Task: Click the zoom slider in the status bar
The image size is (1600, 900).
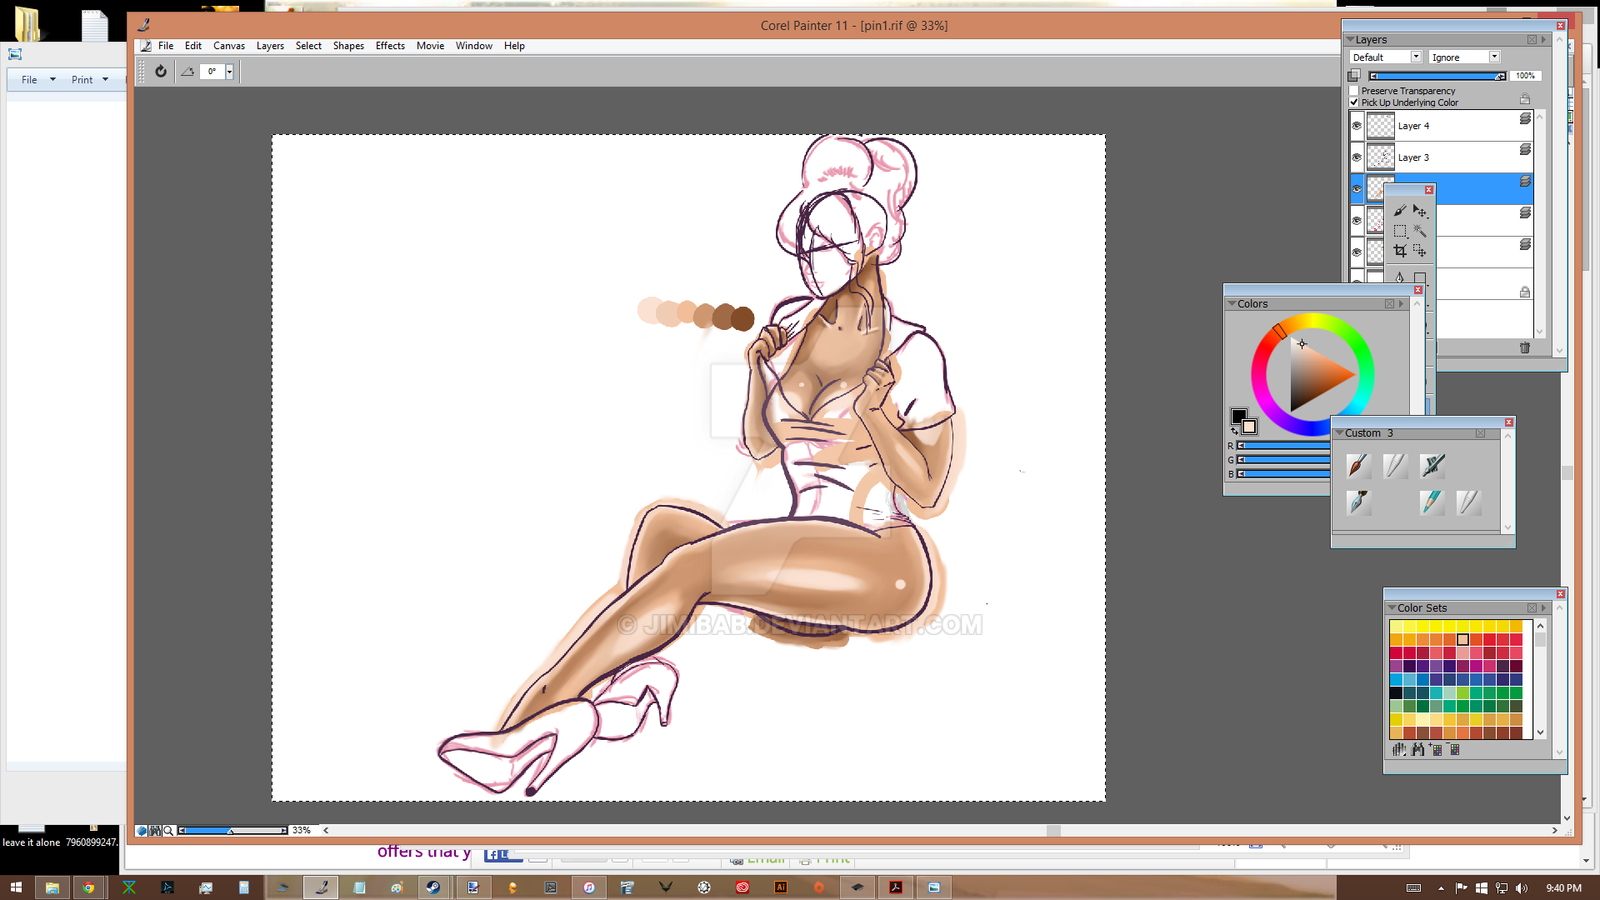Action: pos(232,830)
